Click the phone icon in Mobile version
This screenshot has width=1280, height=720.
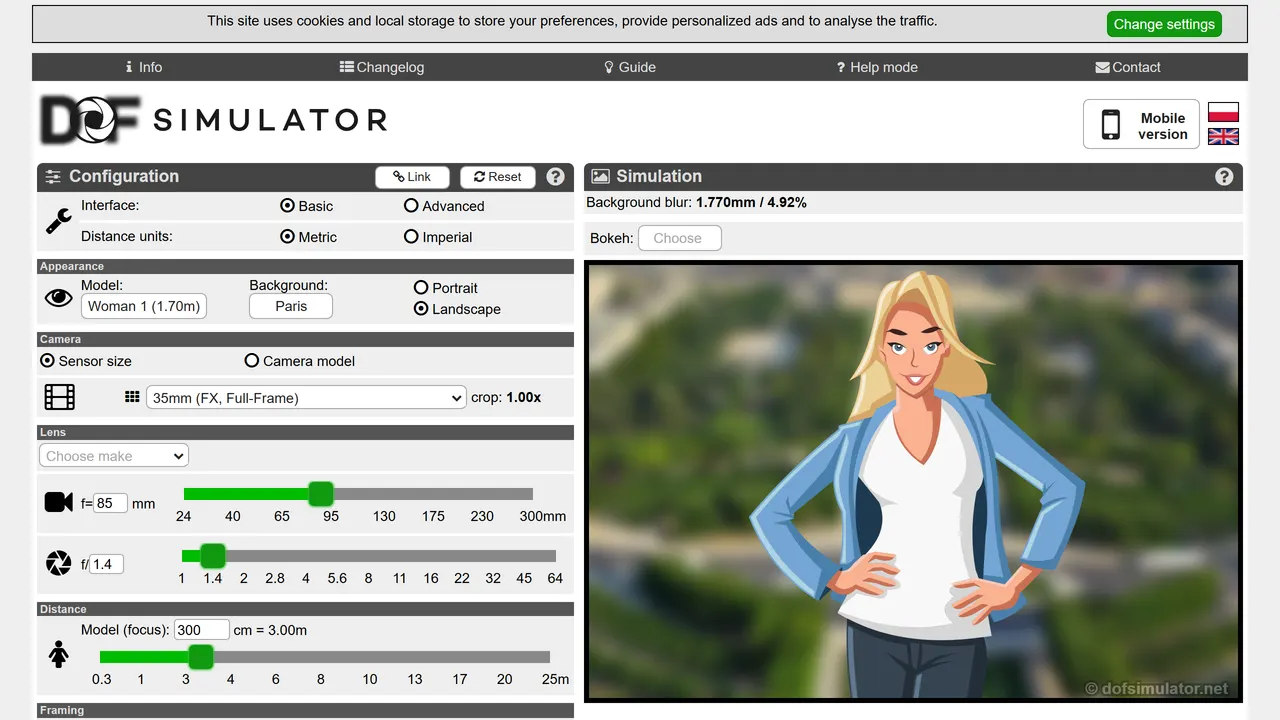1111,125
